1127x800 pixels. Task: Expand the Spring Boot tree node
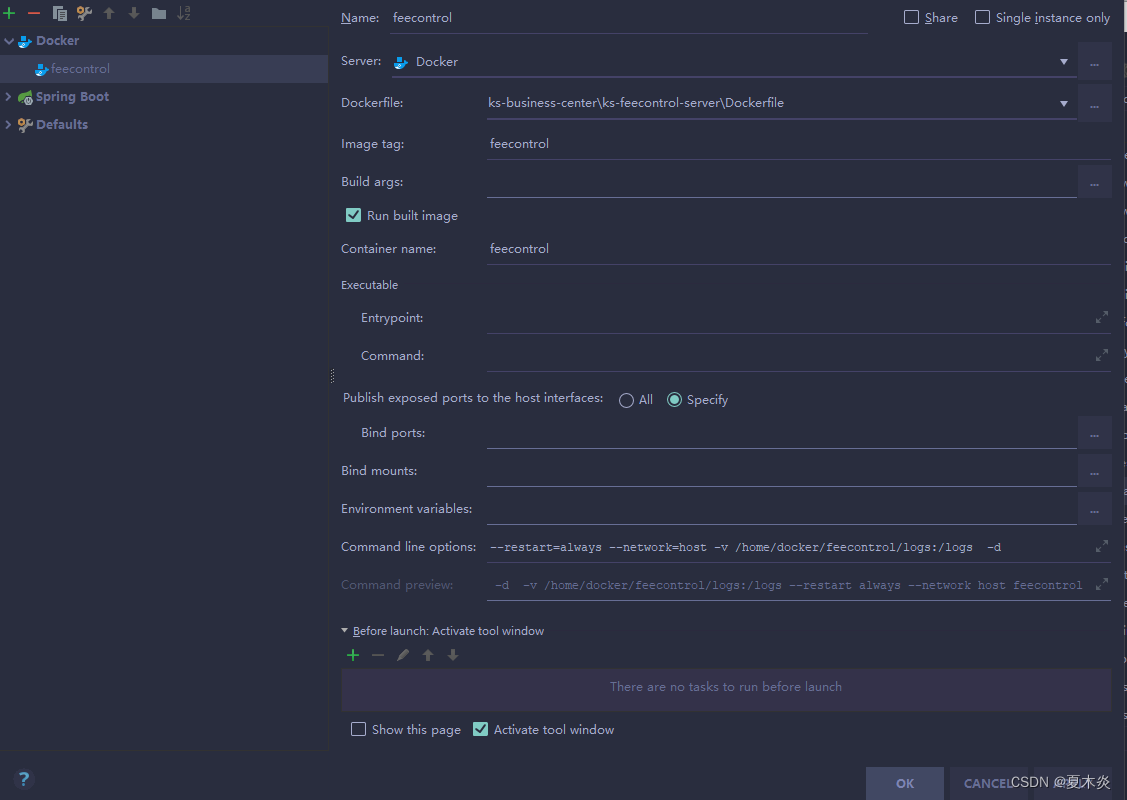point(9,97)
